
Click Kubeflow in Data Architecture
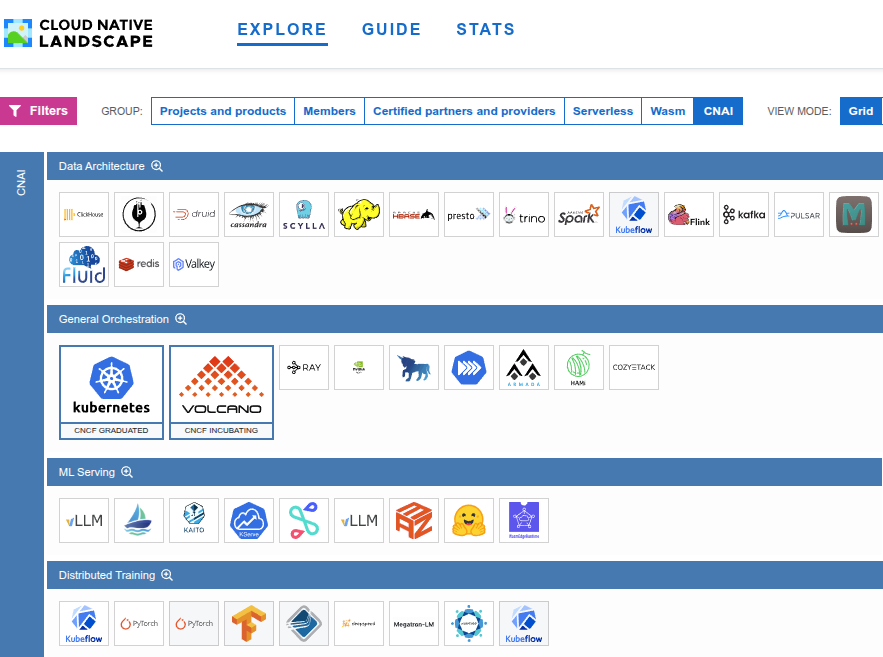[634, 214]
